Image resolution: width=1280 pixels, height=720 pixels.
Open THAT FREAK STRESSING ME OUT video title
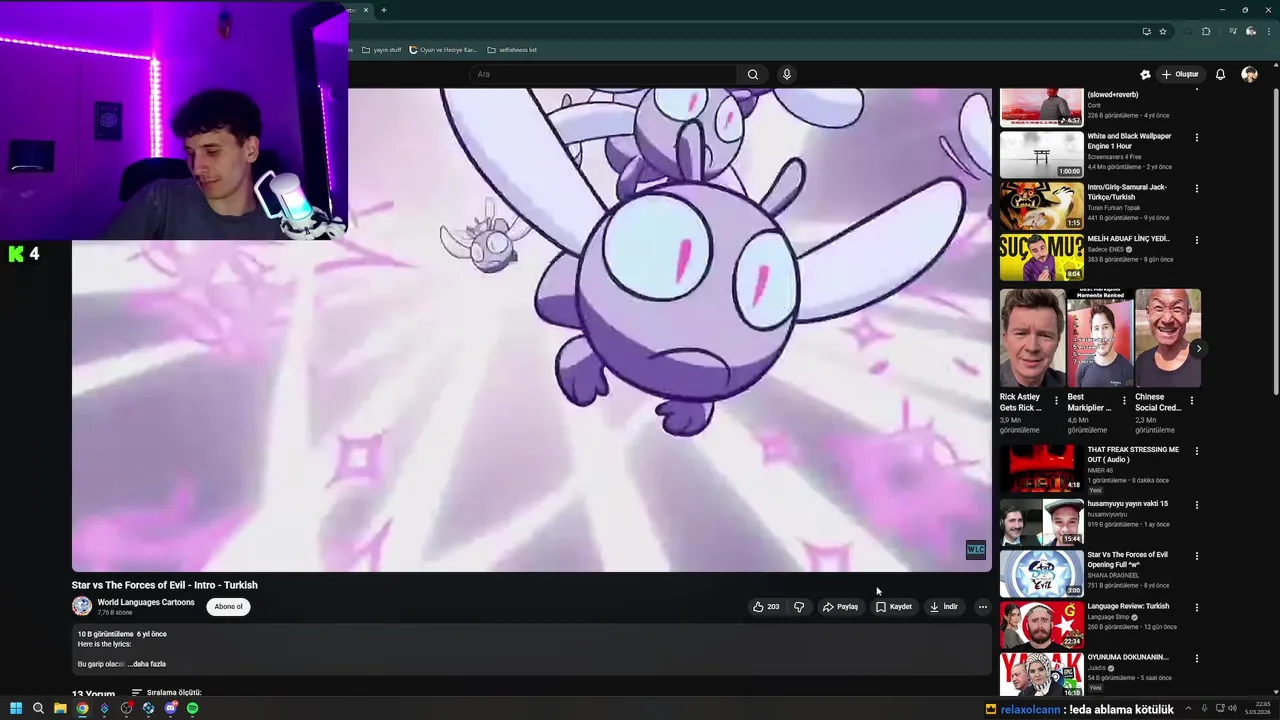(x=1133, y=454)
